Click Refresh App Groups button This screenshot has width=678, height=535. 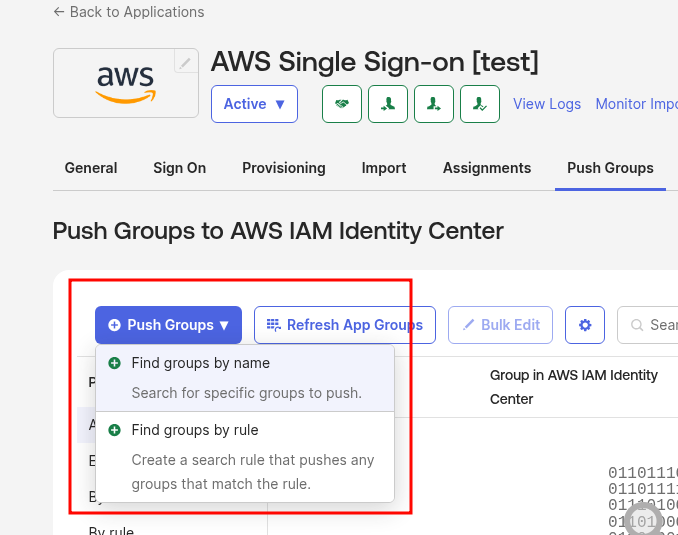[345, 325]
